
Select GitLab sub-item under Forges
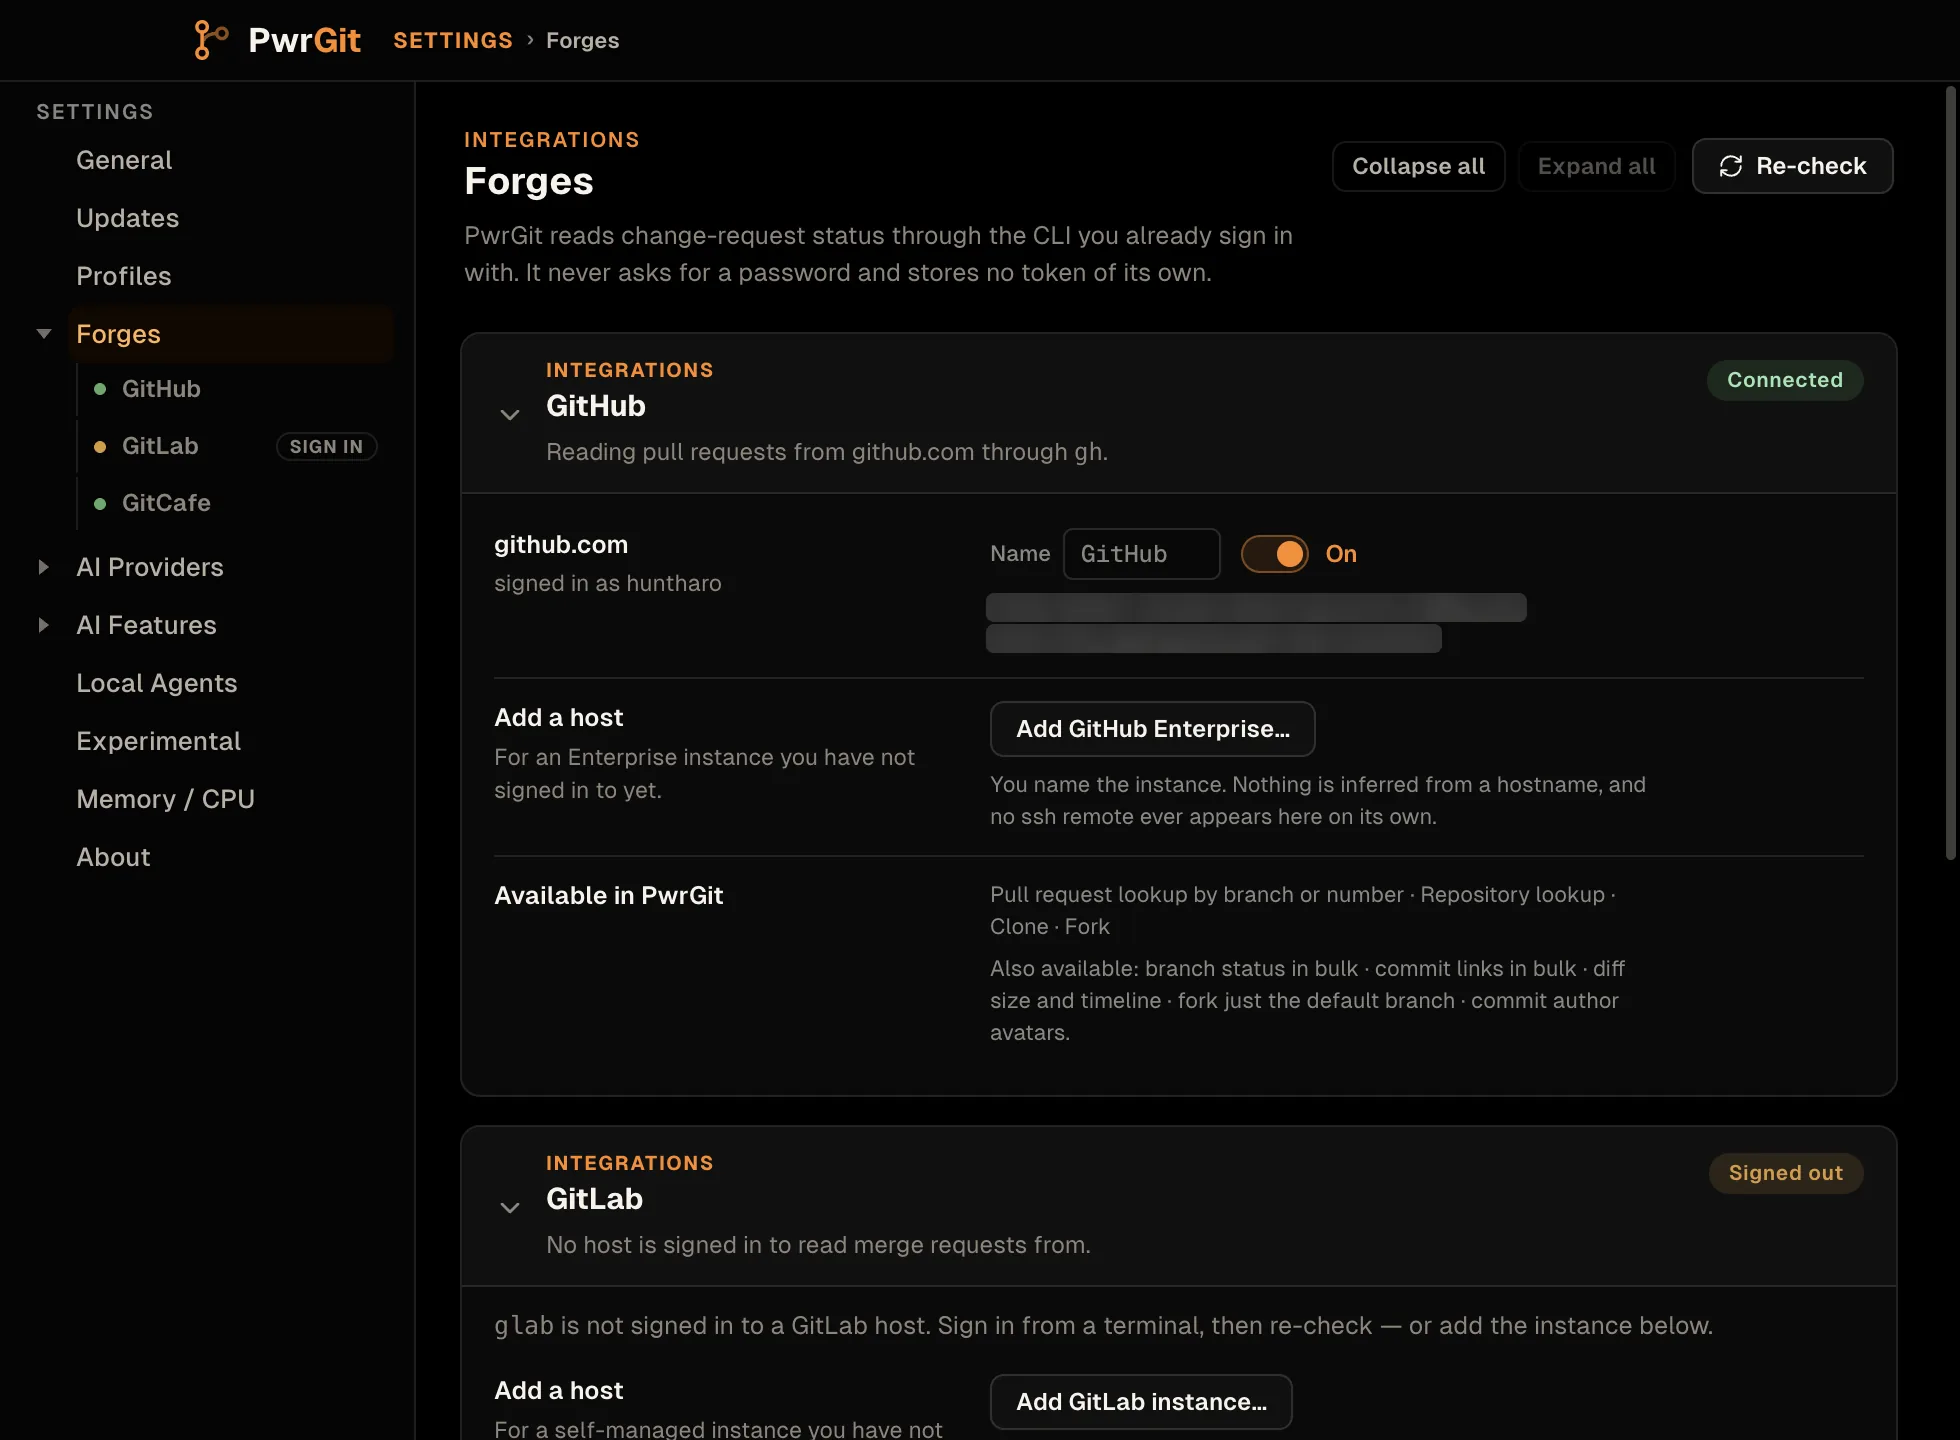[x=160, y=446]
